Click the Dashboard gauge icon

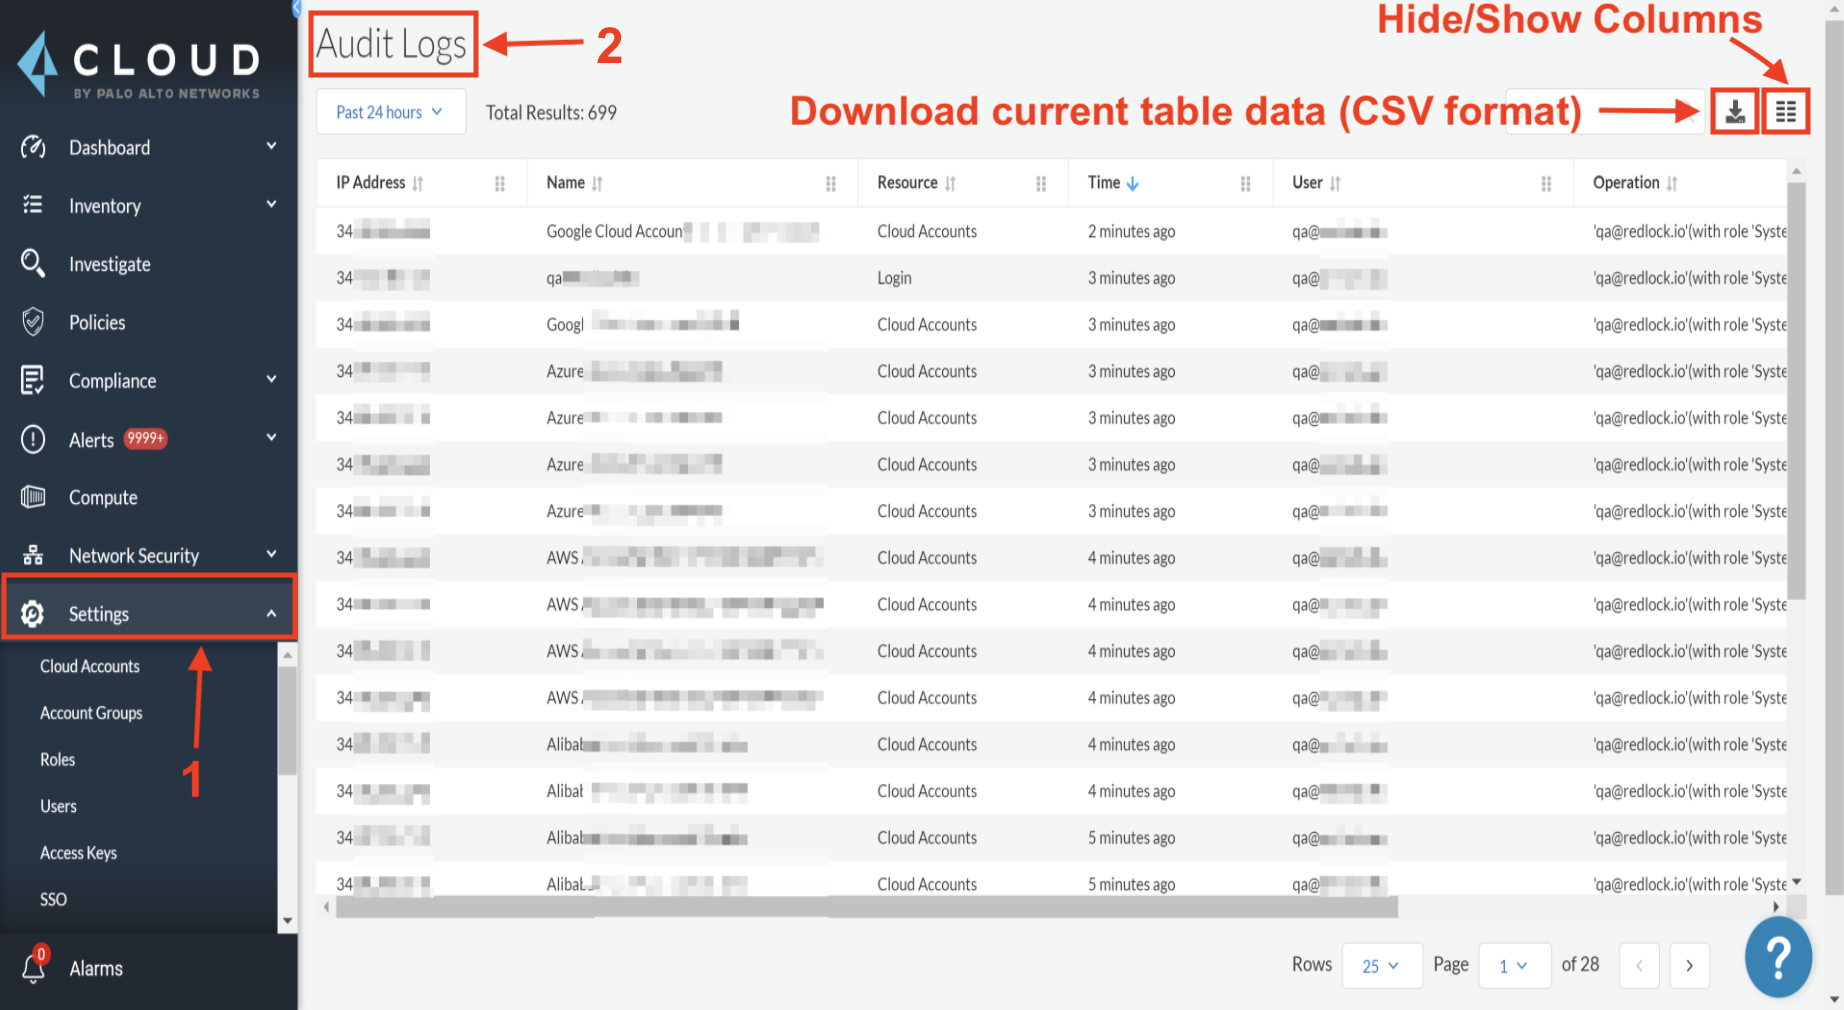(33, 147)
